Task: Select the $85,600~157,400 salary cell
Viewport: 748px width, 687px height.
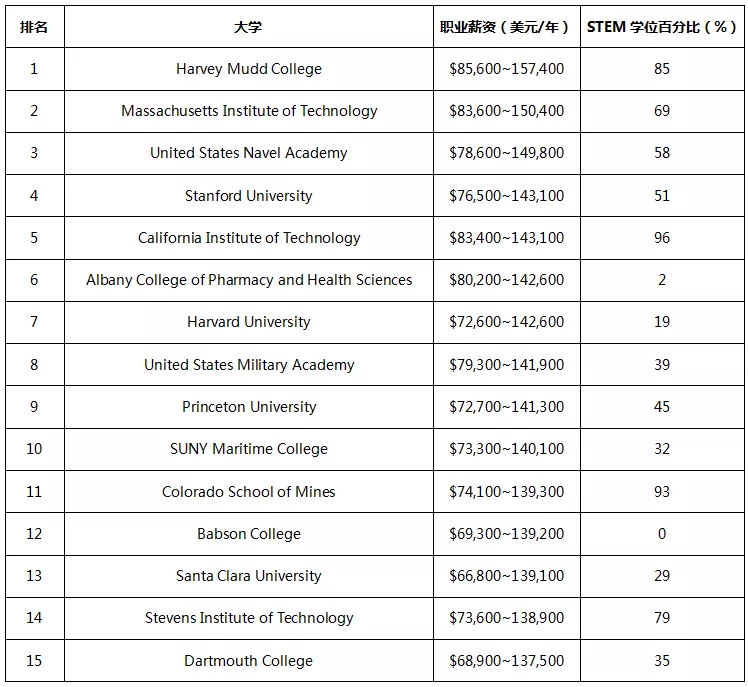Action: pos(507,69)
